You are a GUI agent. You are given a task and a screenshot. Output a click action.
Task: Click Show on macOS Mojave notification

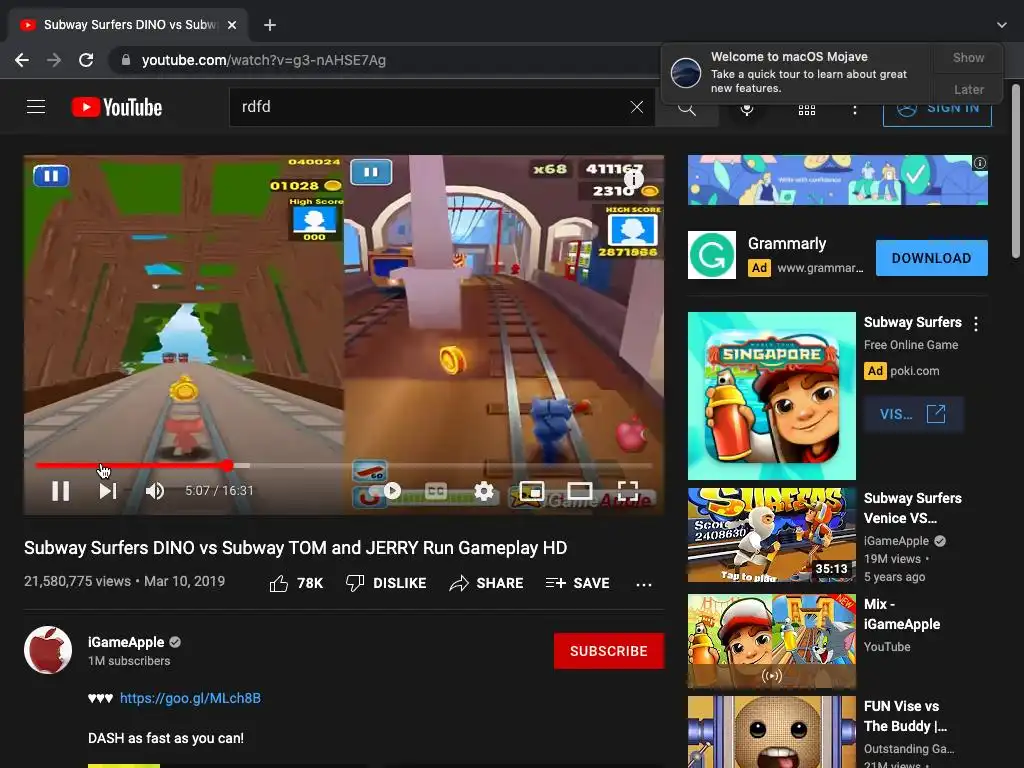[968, 57]
